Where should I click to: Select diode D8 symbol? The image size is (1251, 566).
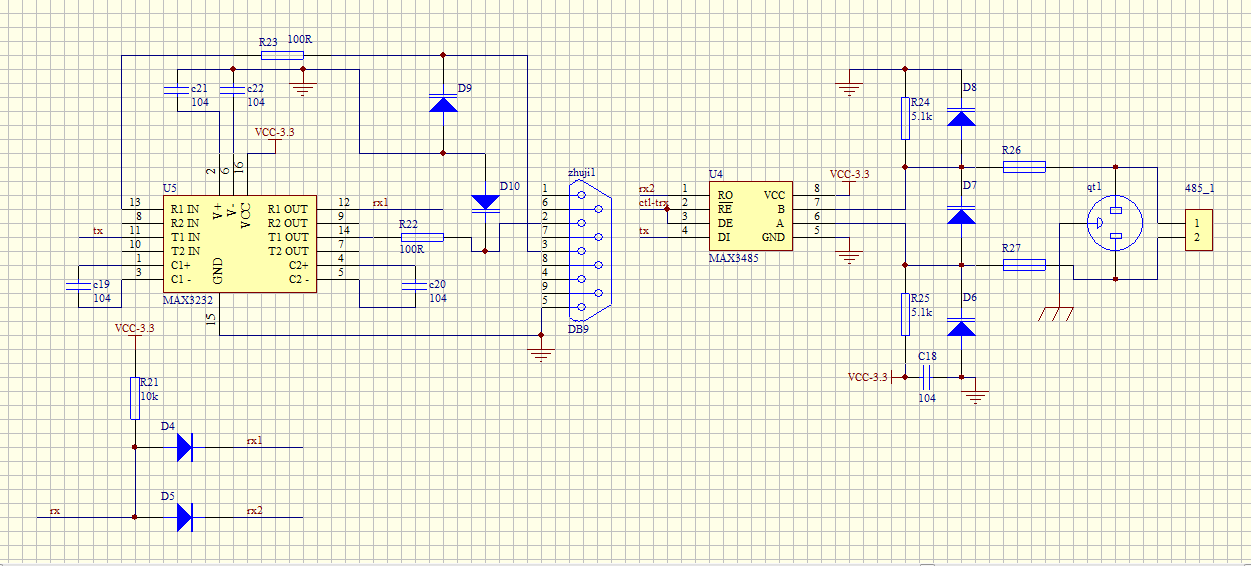tap(961, 117)
